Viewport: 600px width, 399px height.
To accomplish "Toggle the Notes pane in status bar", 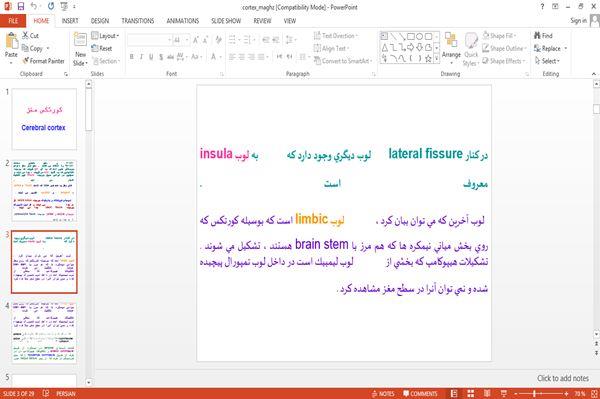I will click(x=383, y=394).
